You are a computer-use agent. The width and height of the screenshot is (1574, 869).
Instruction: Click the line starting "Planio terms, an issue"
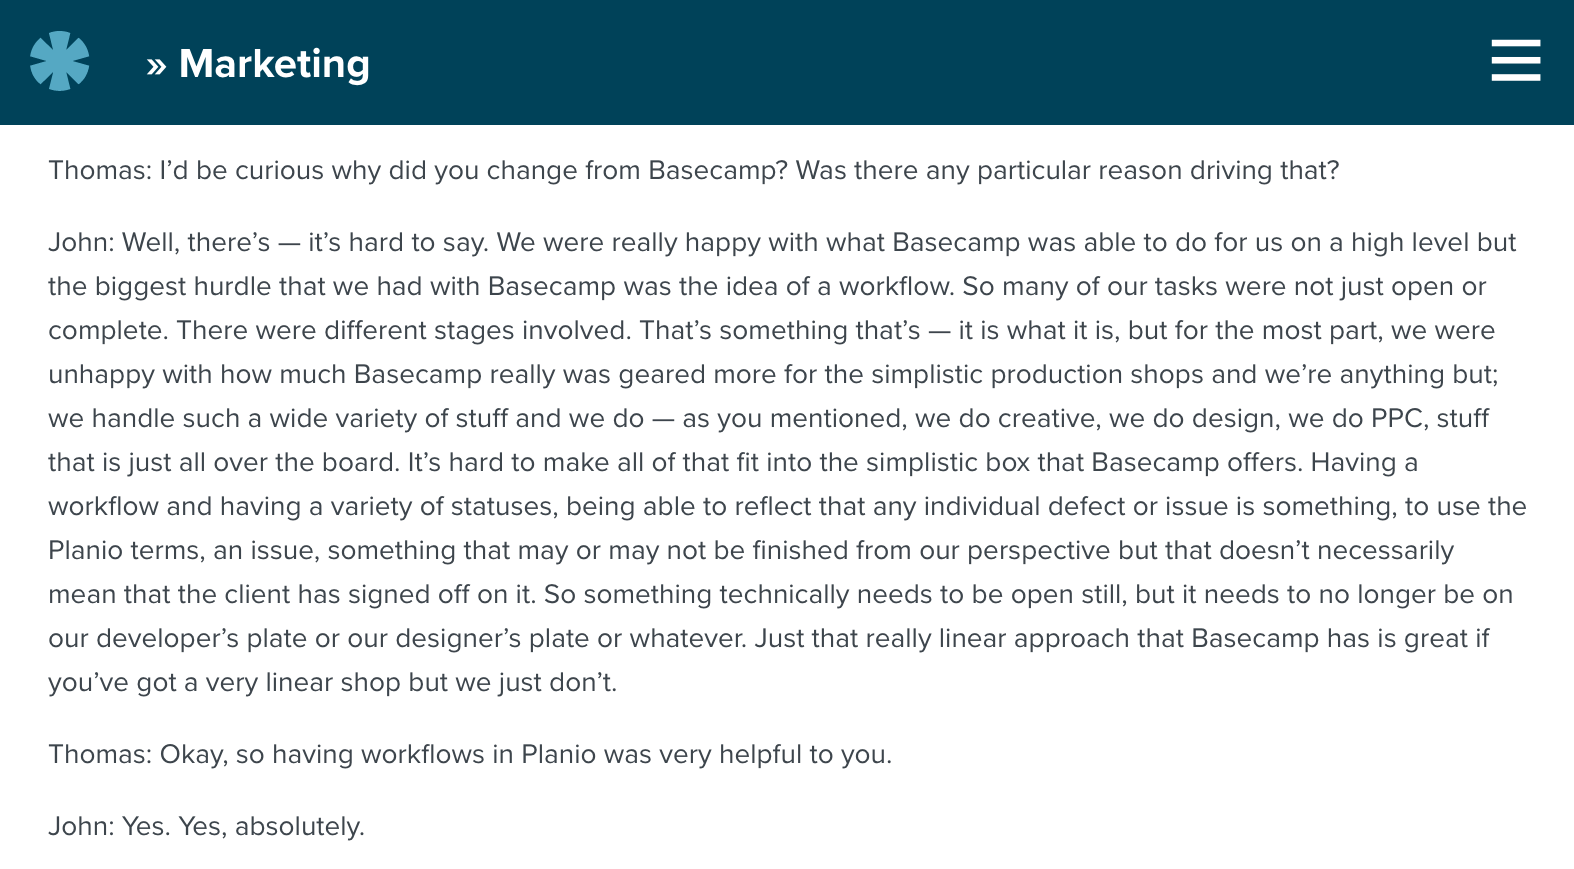click(751, 550)
